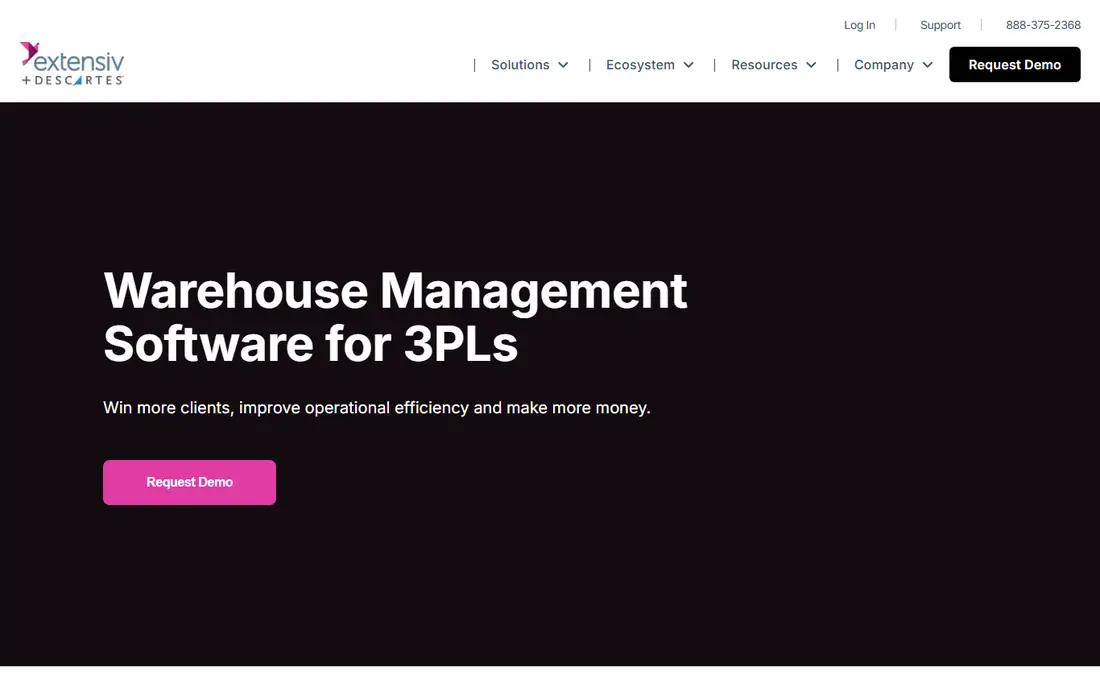Open the Resources menu

click(x=764, y=65)
